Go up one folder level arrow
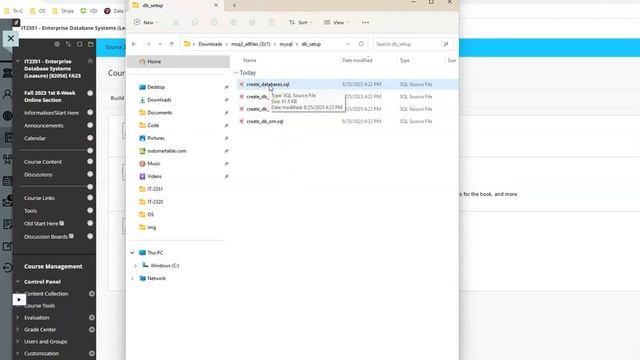Viewport: 640px width, 360px height. click(171, 44)
